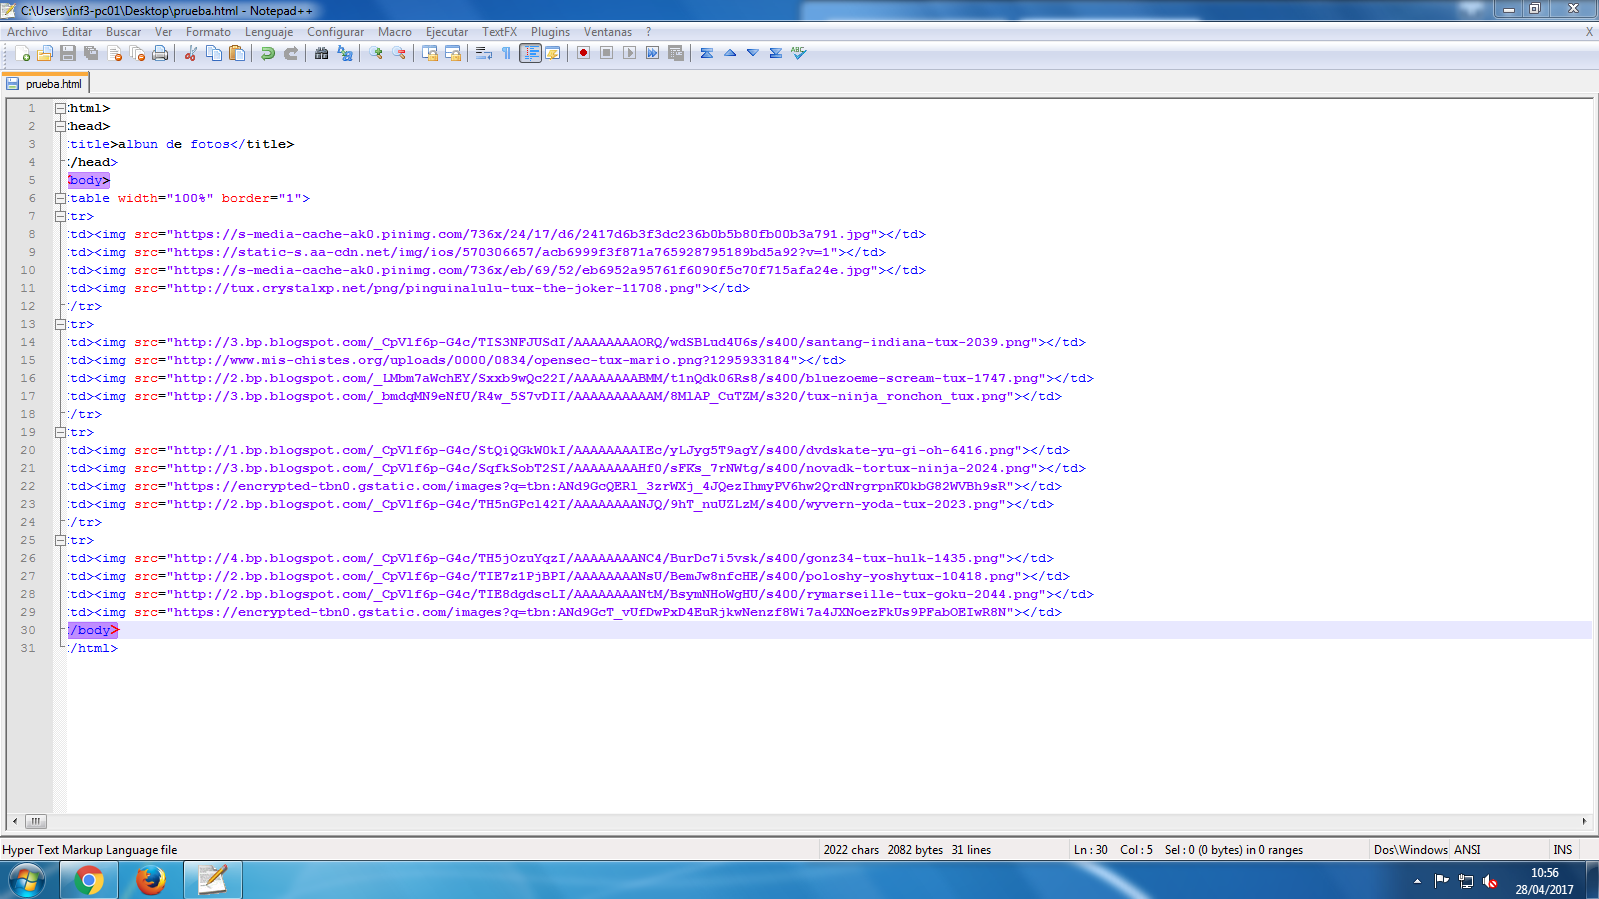Click the ANSI encoding indicator

point(1467,850)
